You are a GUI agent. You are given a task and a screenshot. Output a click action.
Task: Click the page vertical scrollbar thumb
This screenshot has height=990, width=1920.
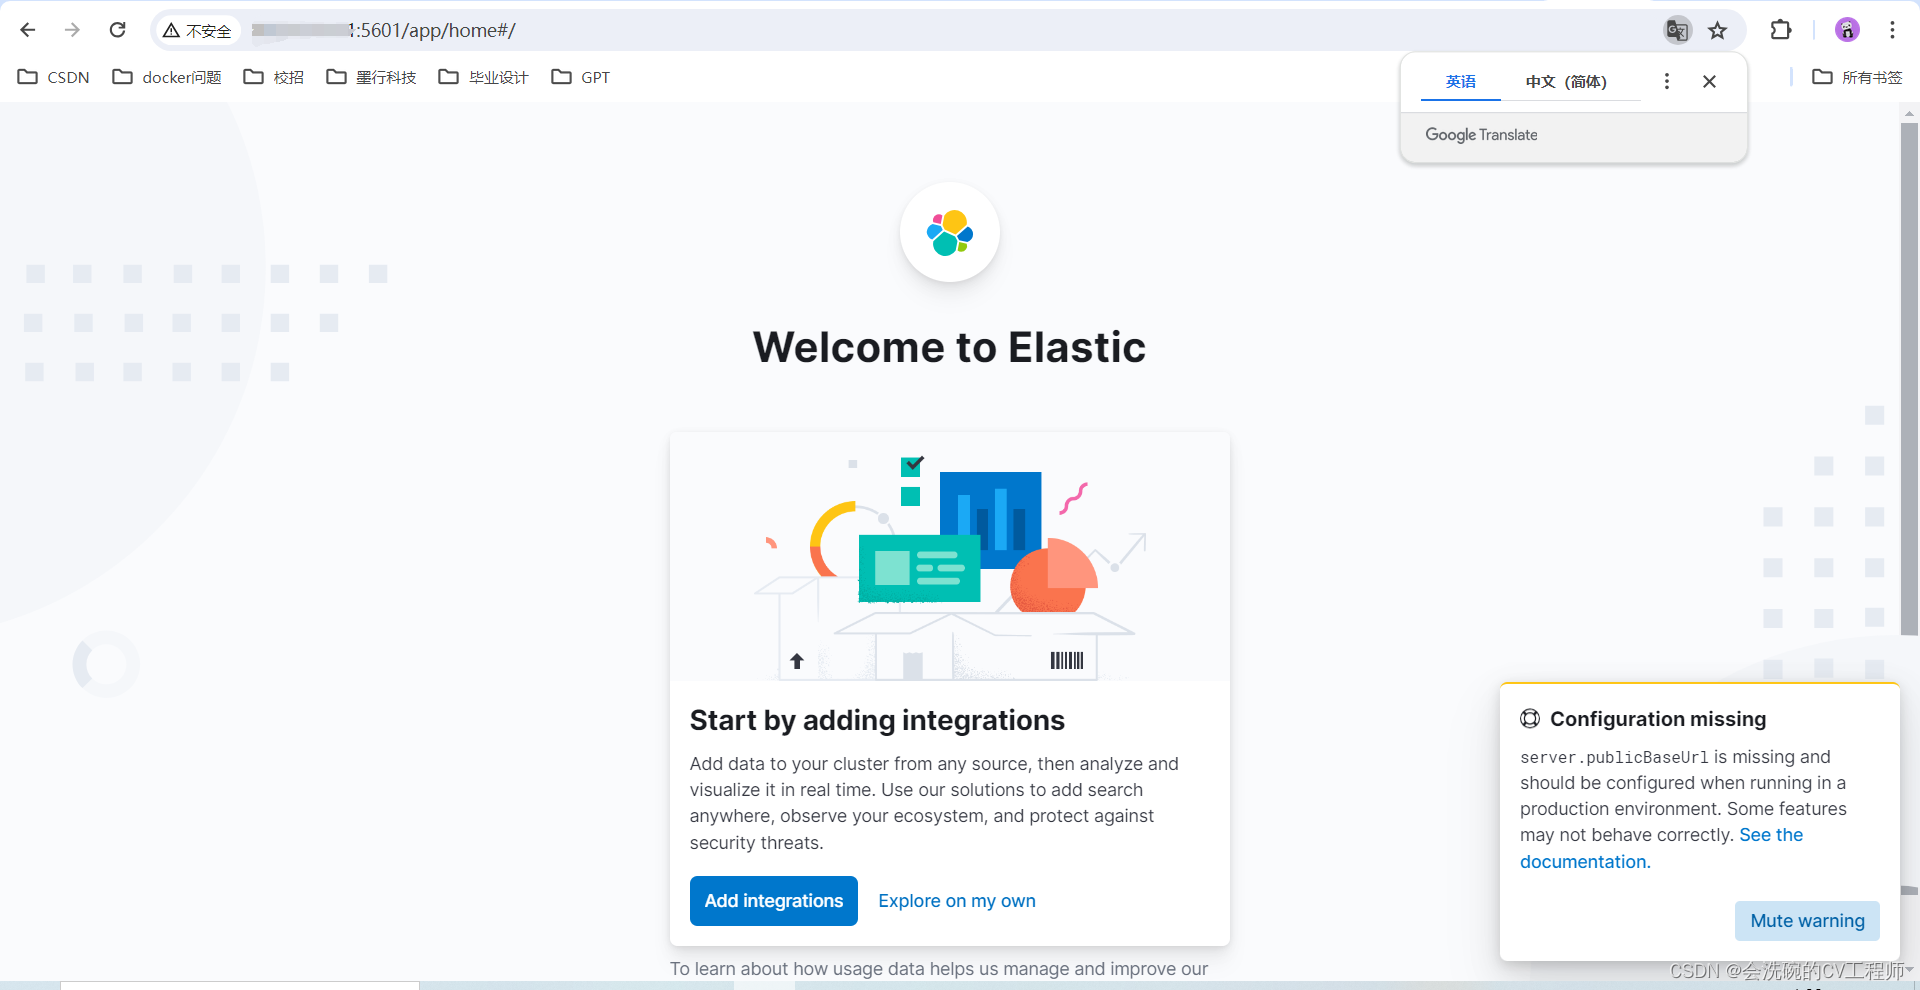click(x=1909, y=378)
